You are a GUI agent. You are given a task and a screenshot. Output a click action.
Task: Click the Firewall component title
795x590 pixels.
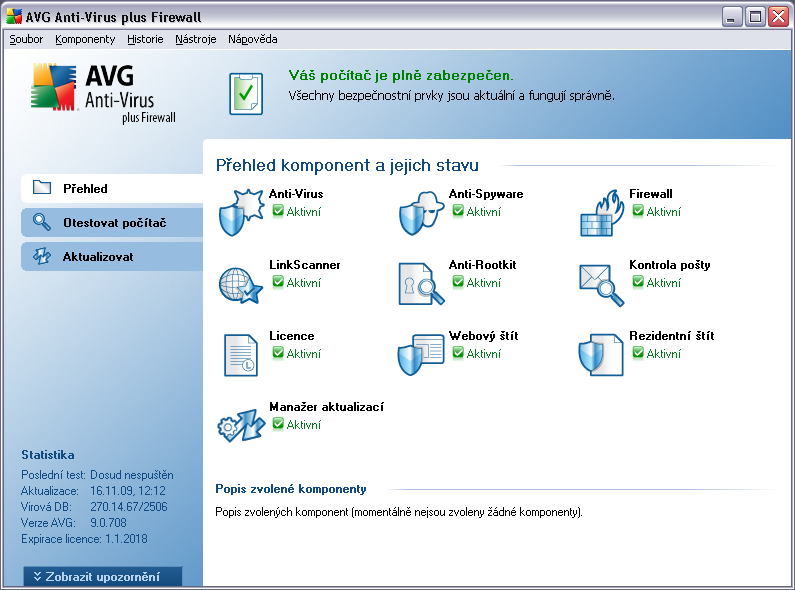coord(651,194)
